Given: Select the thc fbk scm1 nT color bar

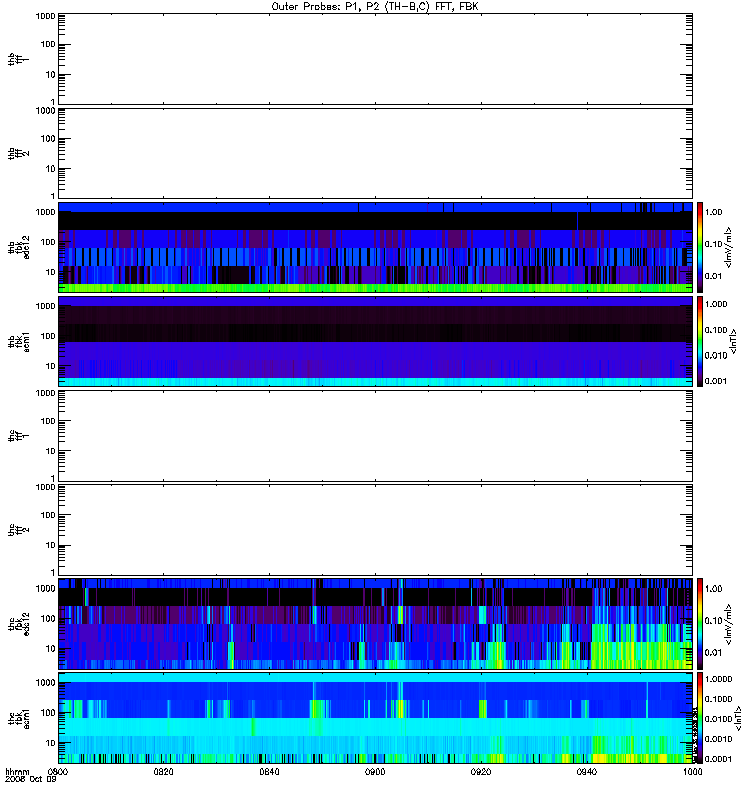Looking at the screenshot, I should pos(700,718).
